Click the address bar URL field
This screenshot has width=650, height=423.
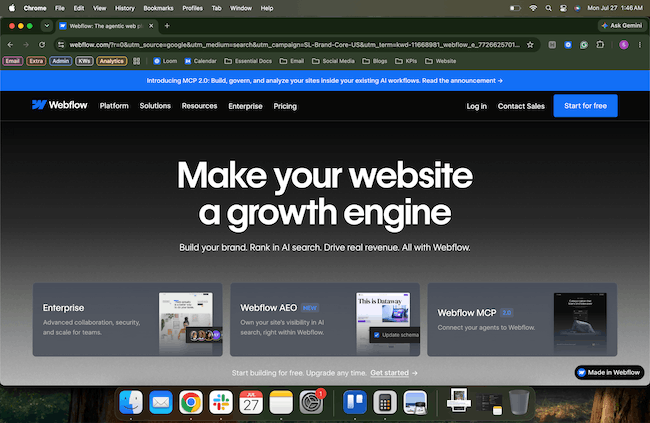(x=294, y=45)
